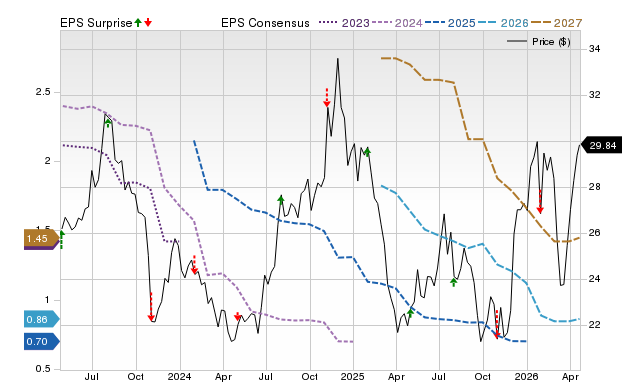
Task: Select the green EPS surprise arrow in August 2024
Action: click(x=281, y=200)
